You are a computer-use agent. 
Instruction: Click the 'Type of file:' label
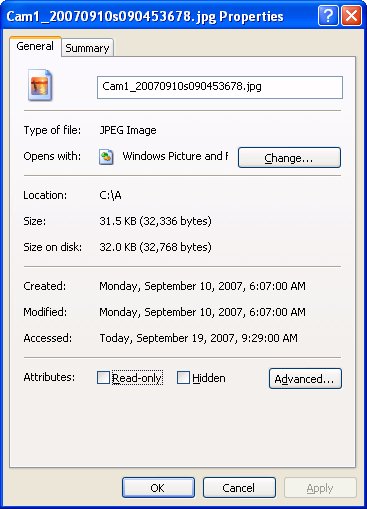point(52,130)
